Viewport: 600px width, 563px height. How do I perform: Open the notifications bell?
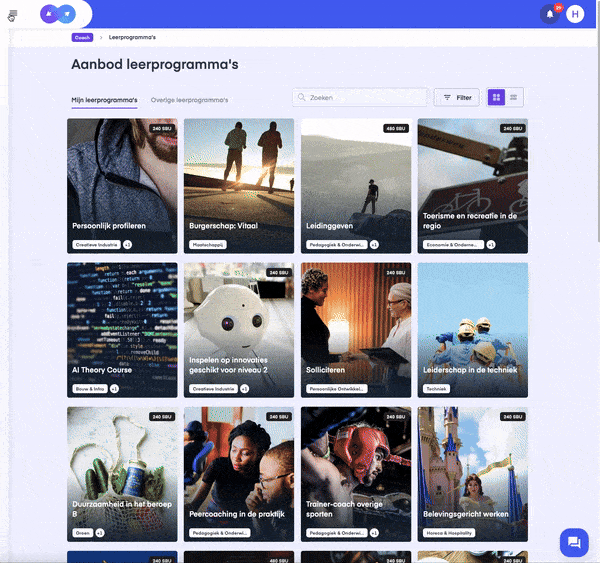(x=550, y=14)
